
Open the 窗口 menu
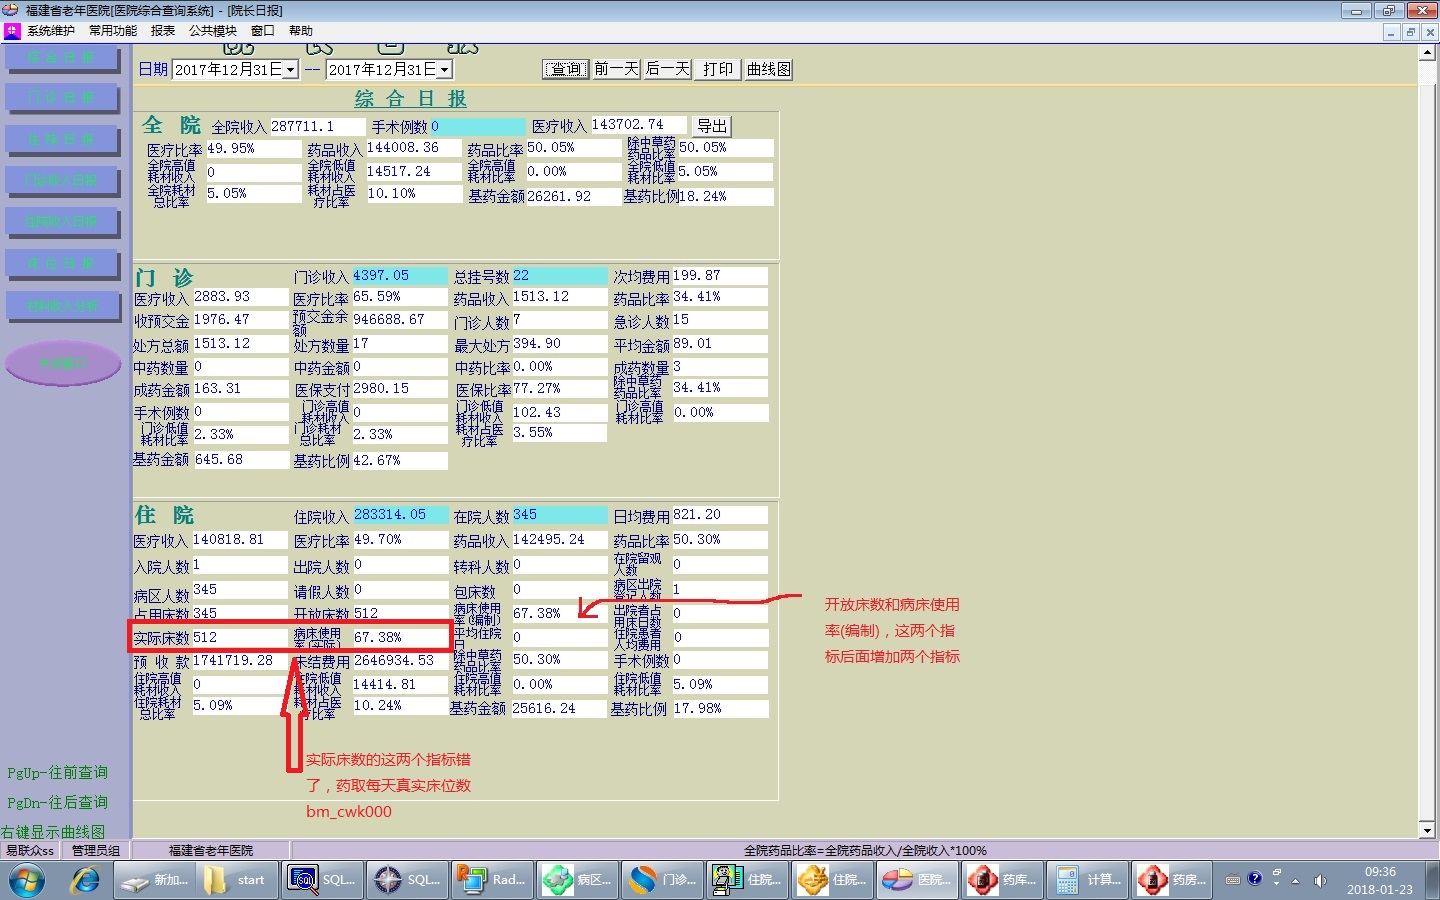[x=263, y=31]
